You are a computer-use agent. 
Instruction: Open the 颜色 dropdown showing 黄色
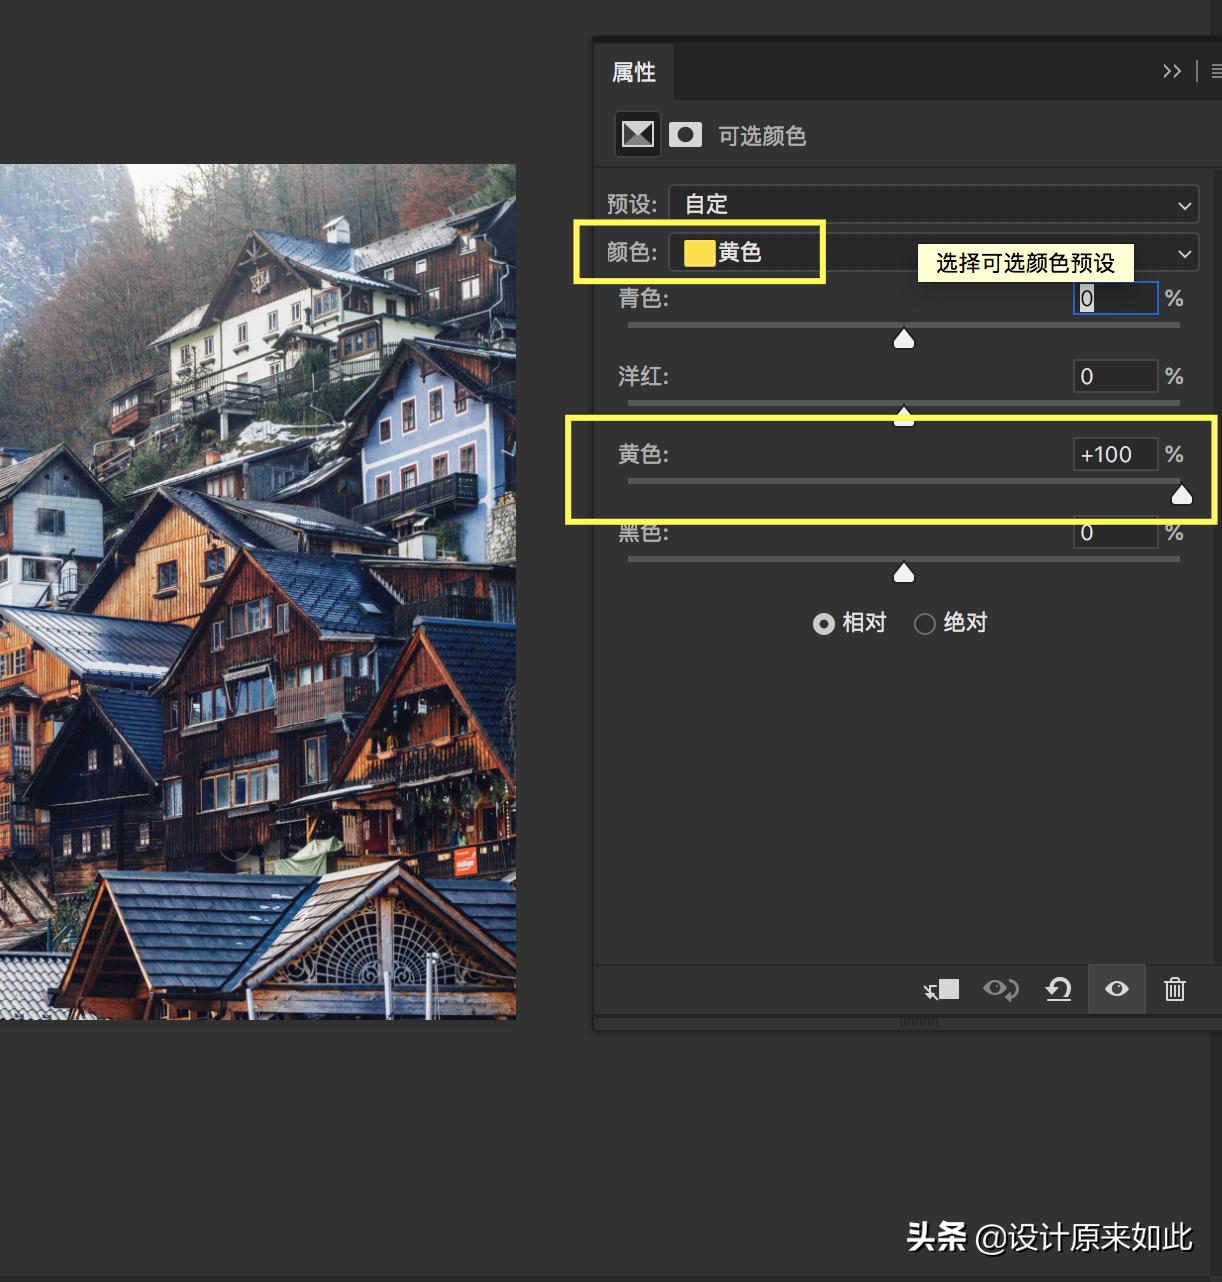tap(933, 253)
